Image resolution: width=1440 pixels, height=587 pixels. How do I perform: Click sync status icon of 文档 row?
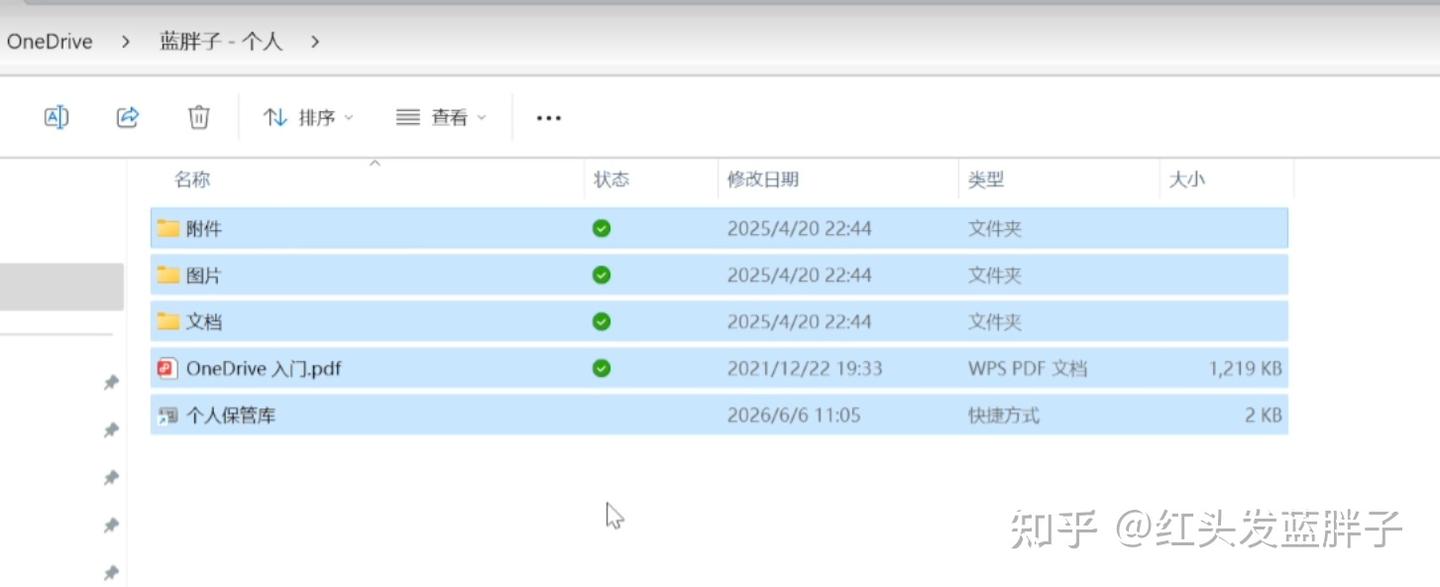(x=601, y=322)
